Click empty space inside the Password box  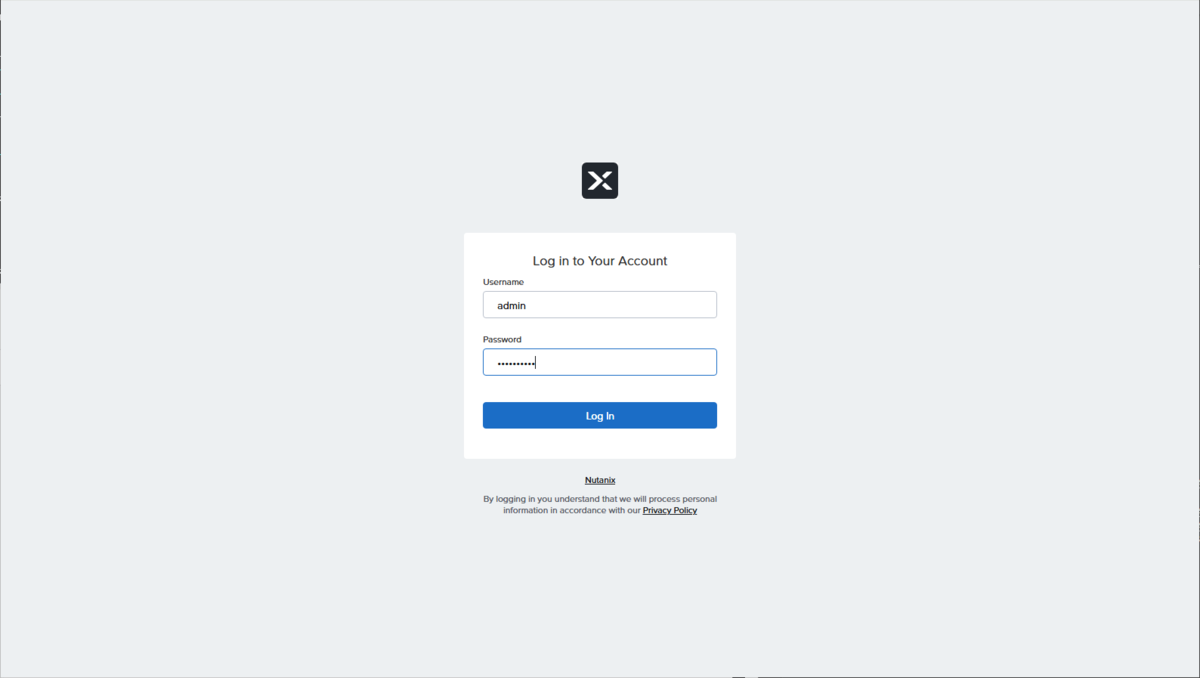[x=626, y=362]
